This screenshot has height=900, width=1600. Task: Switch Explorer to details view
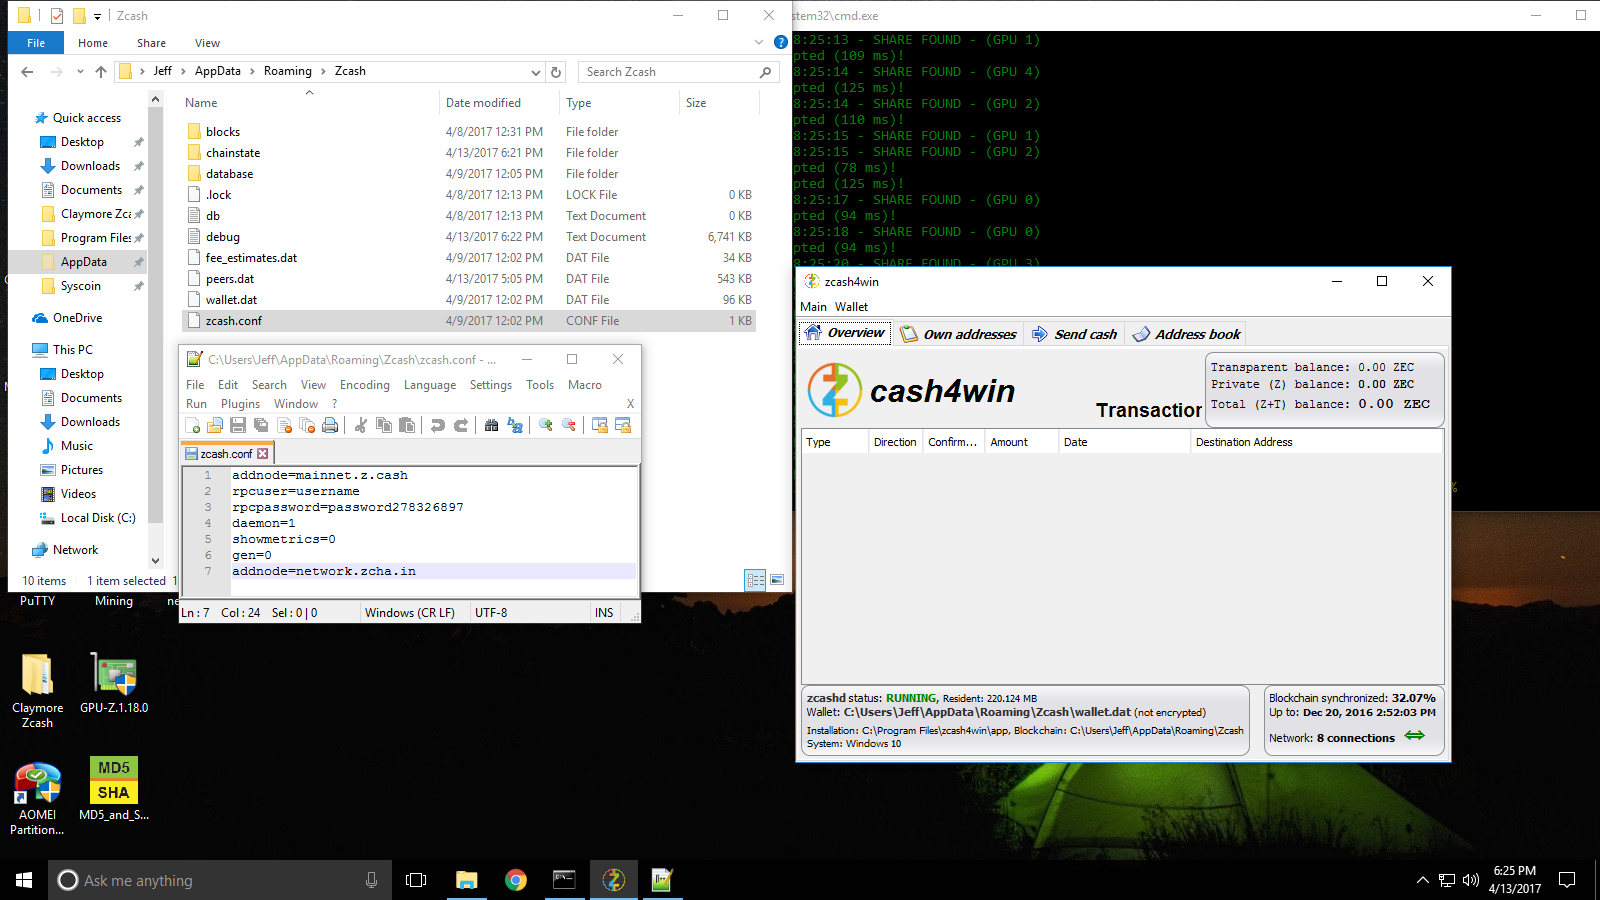[755, 580]
